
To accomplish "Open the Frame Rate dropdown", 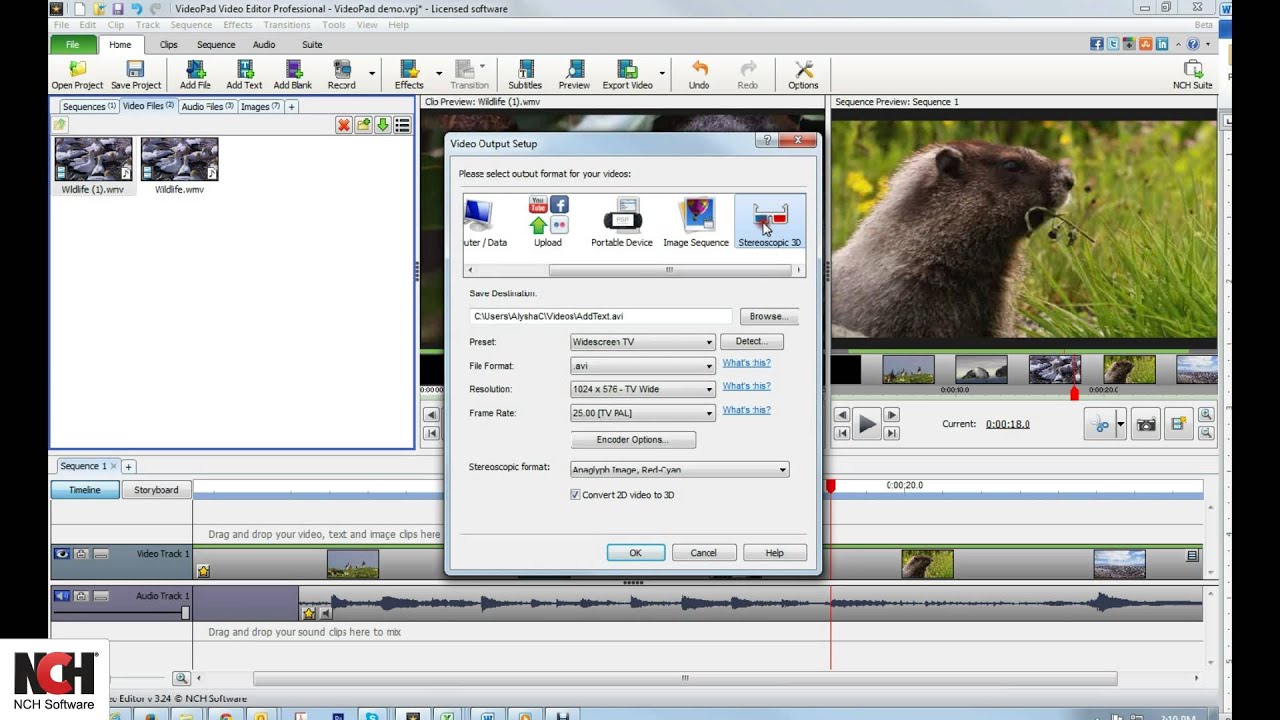I will [x=642, y=413].
